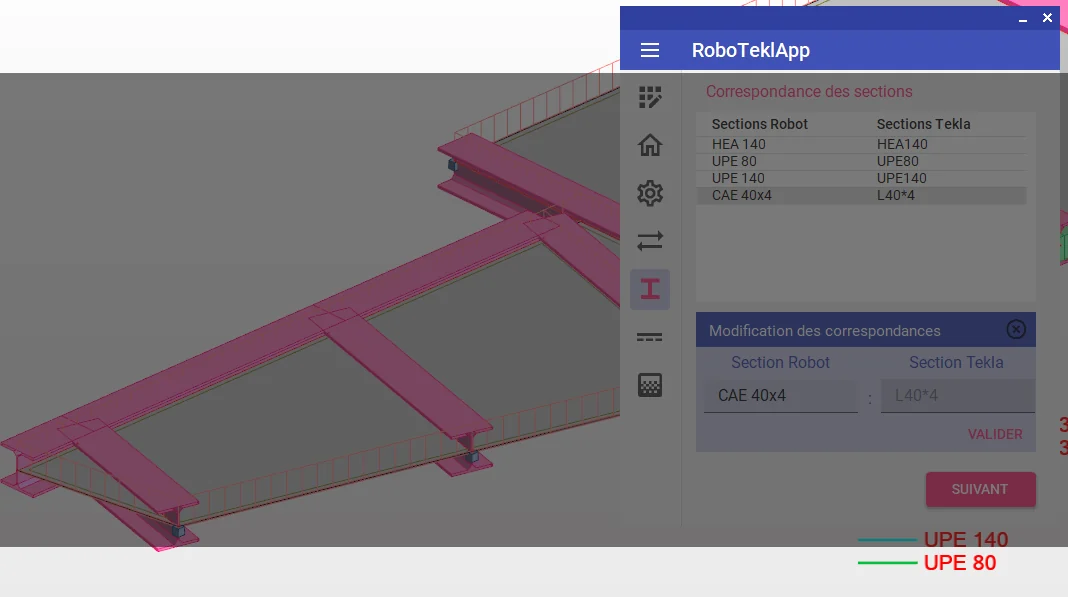Screen dimensions: 1068x597
Task: Click the VALIDER button
Action: [995, 434]
